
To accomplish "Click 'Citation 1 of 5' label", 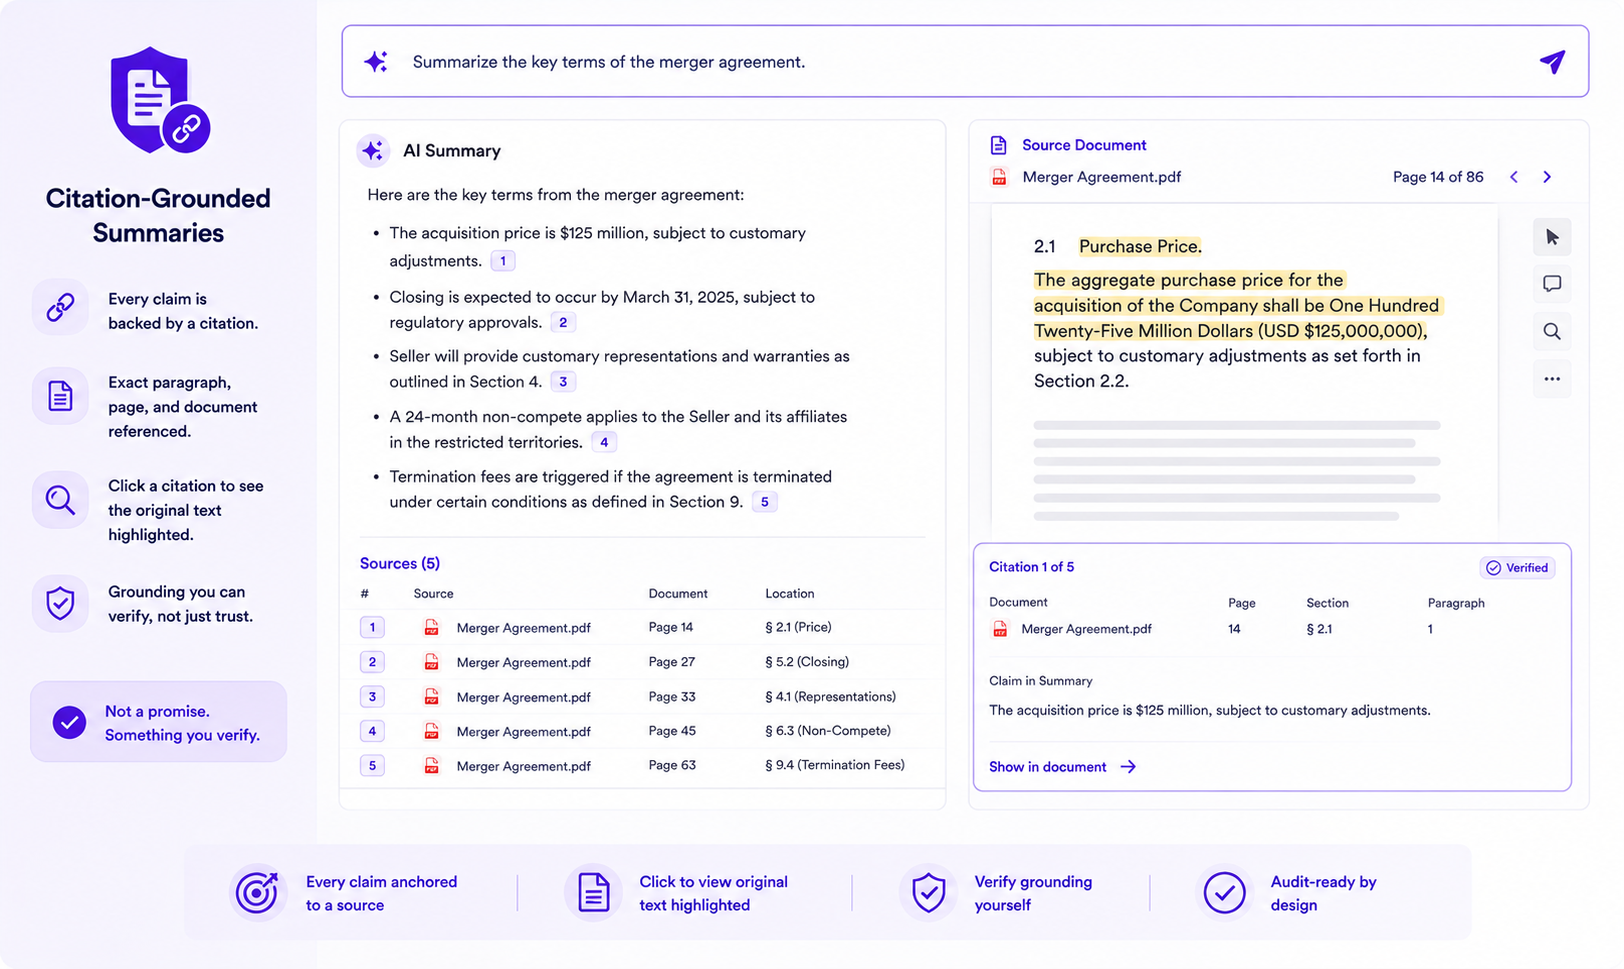I will click(x=1031, y=567).
